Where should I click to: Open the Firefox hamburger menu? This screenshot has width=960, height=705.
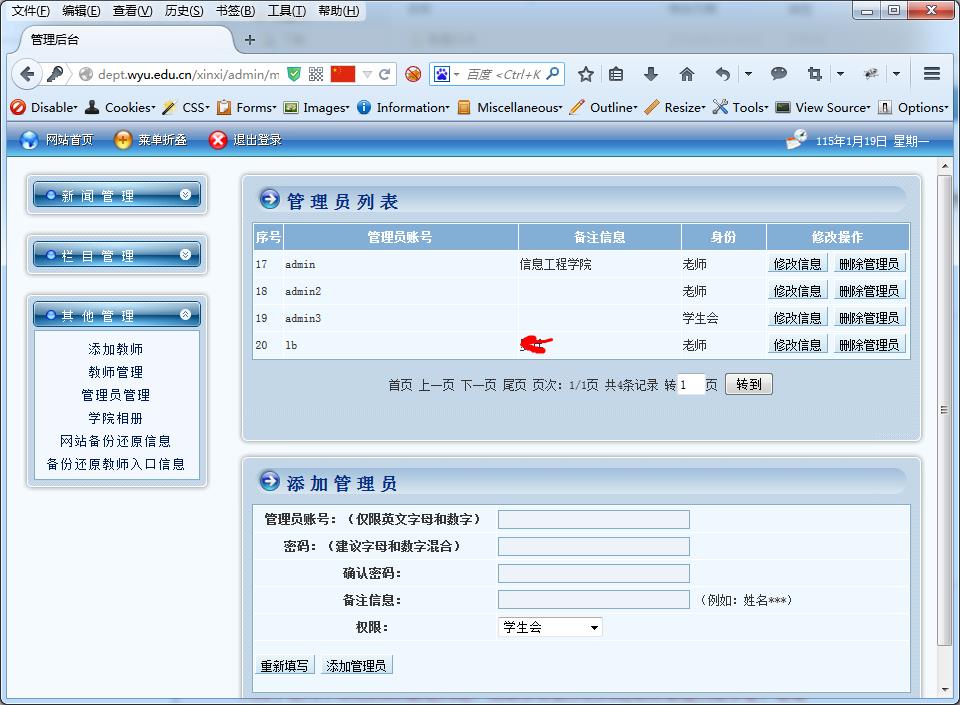click(932, 74)
